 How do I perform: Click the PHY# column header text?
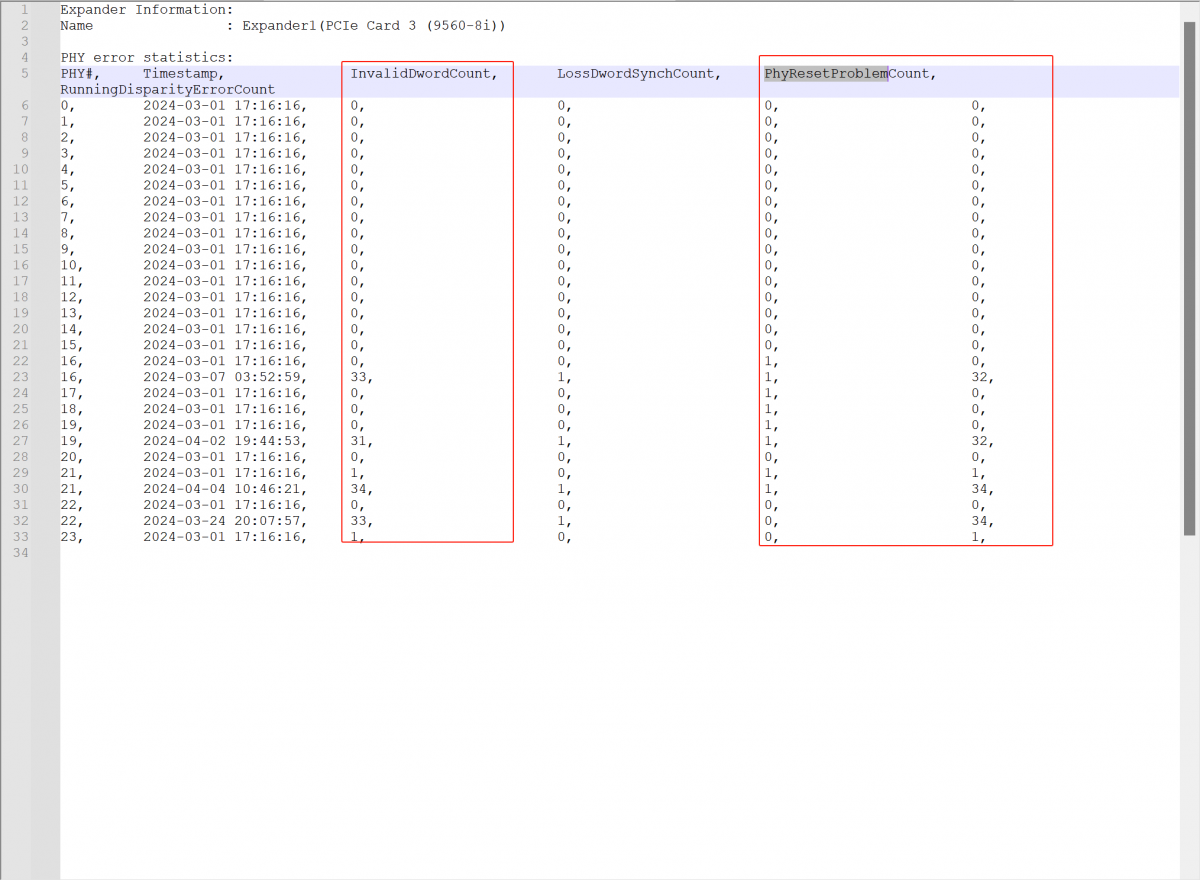click(x=80, y=74)
